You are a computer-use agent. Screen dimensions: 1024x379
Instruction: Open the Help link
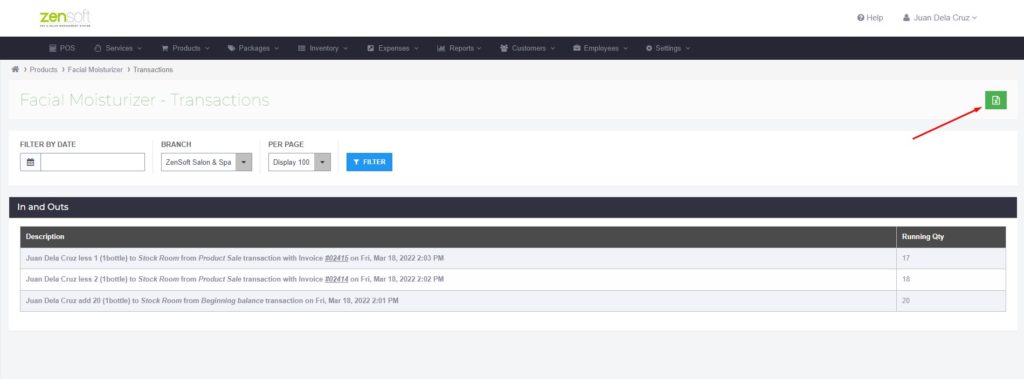point(870,18)
